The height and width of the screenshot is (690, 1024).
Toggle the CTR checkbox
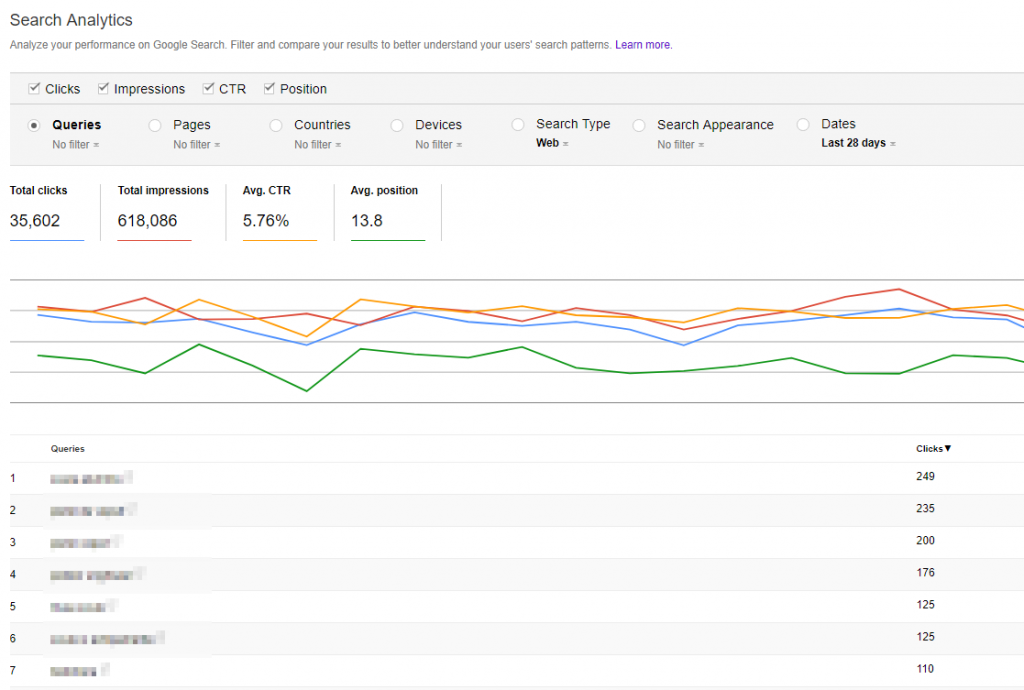point(208,88)
